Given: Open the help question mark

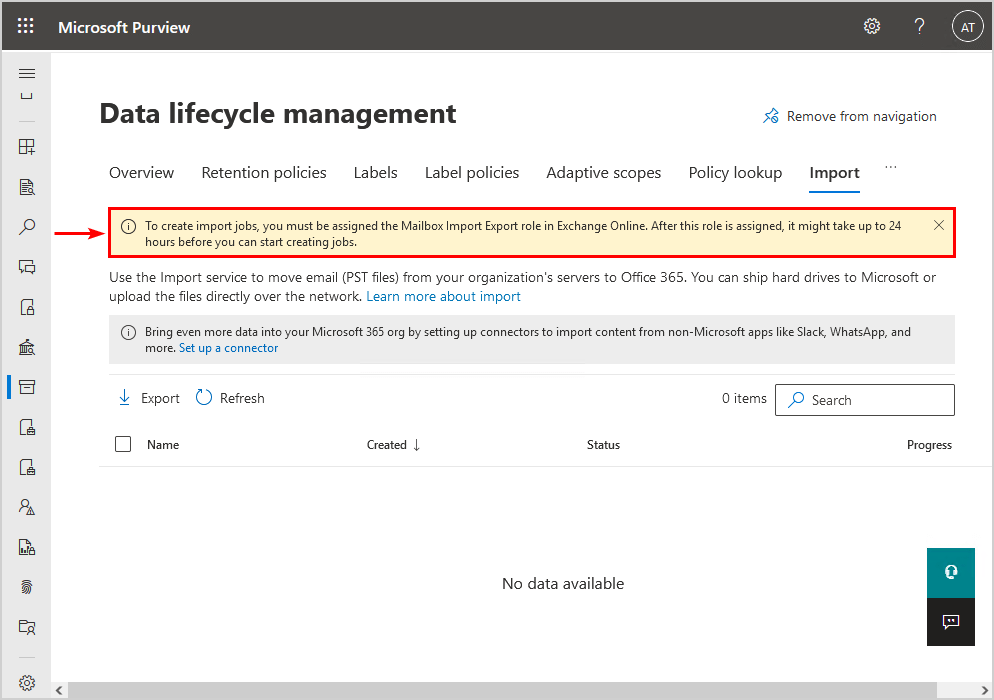Looking at the screenshot, I should coord(919,26).
